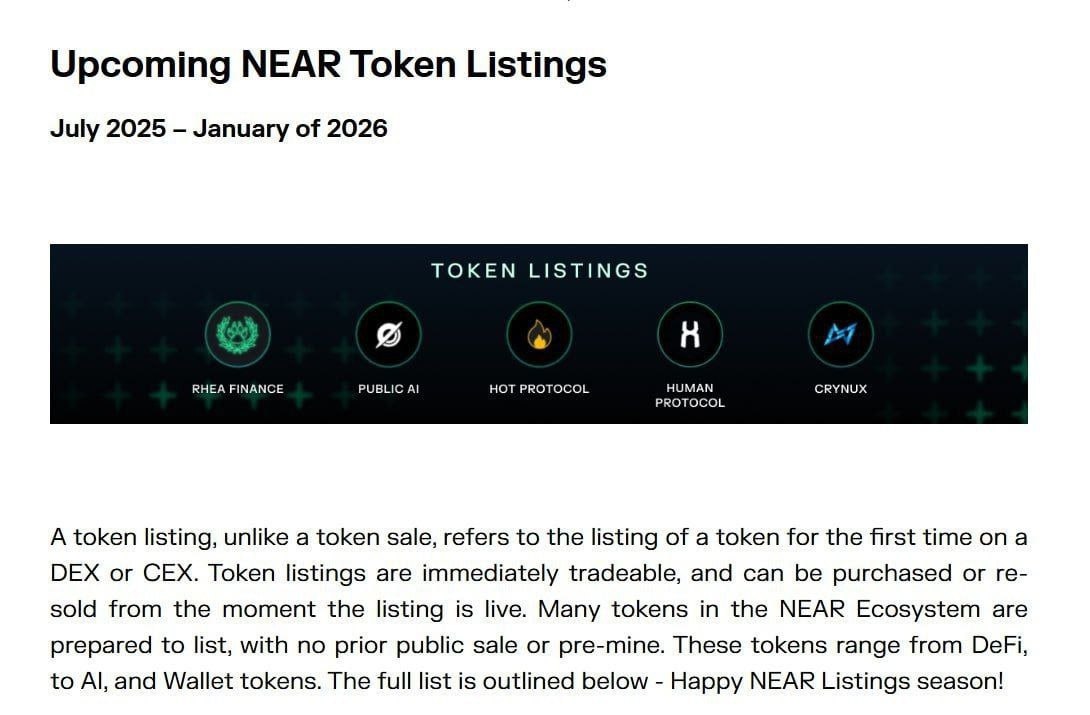Click the TOKEN LISTINGS banner title
1090x715 pixels.
539,270
